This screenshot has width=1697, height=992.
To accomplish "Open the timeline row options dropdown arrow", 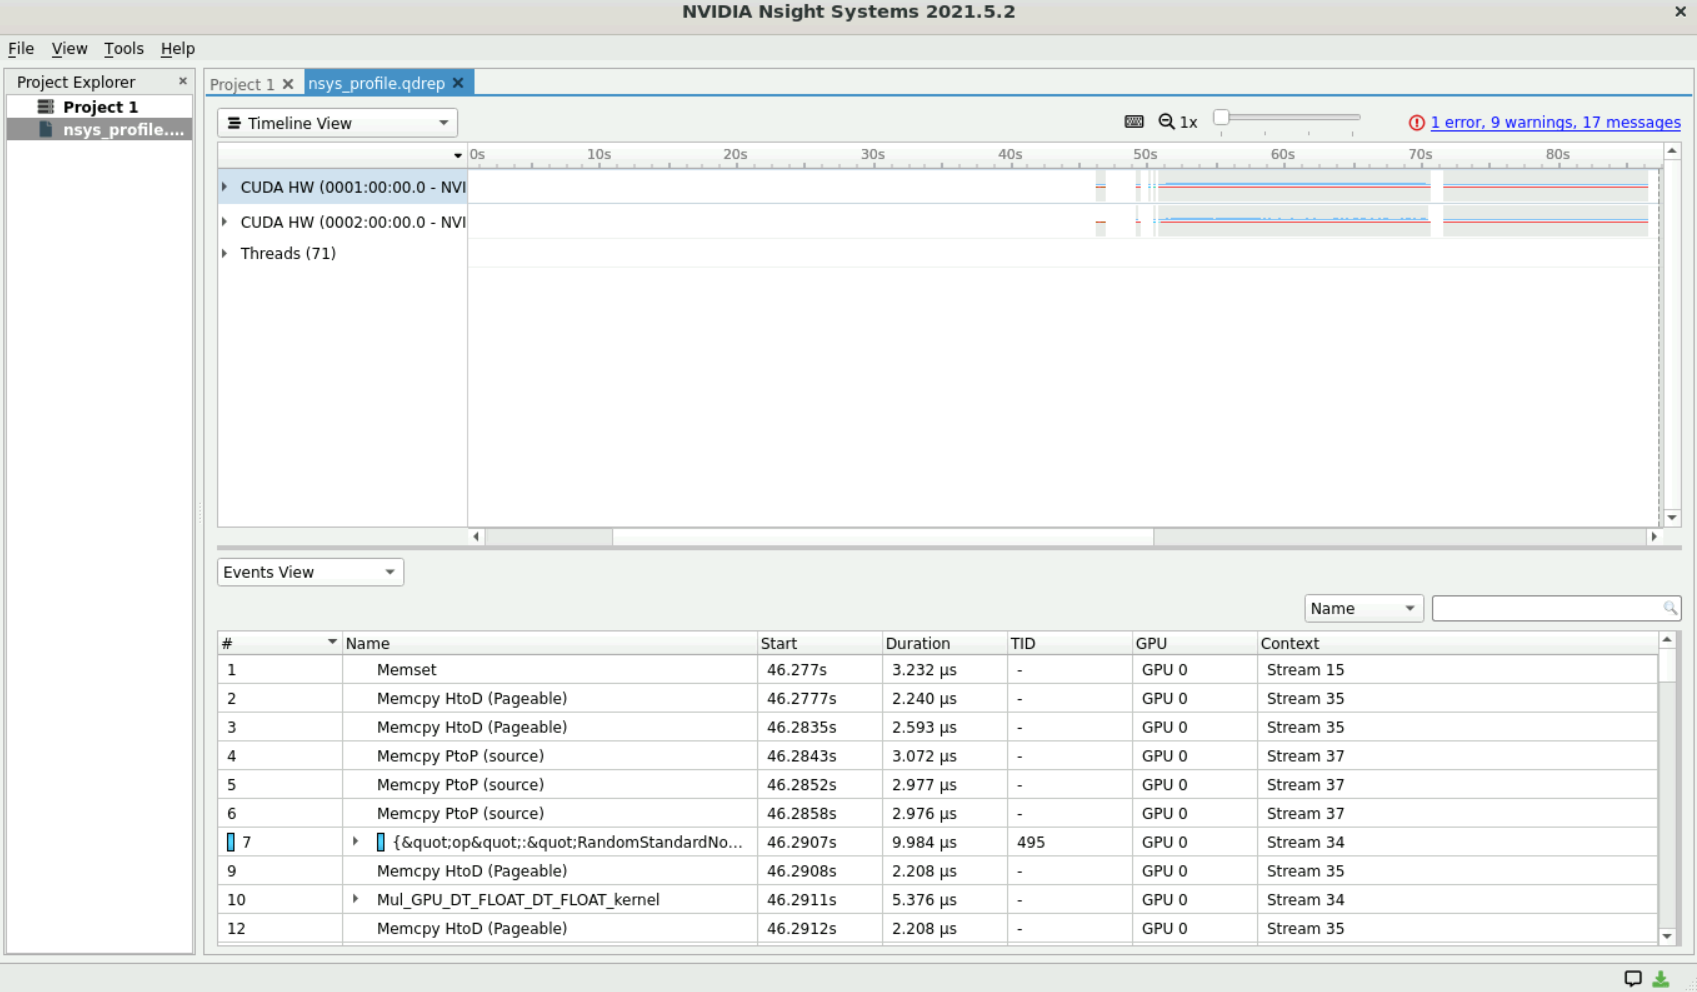I will tap(457, 155).
